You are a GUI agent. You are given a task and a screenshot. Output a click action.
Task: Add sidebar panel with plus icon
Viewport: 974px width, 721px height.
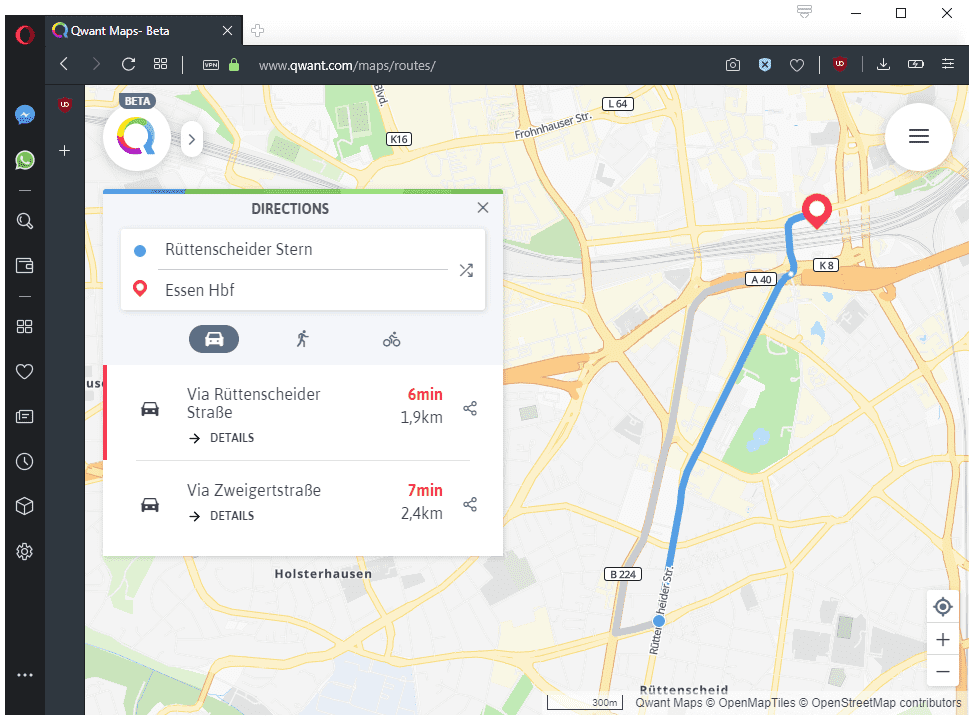(65, 150)
